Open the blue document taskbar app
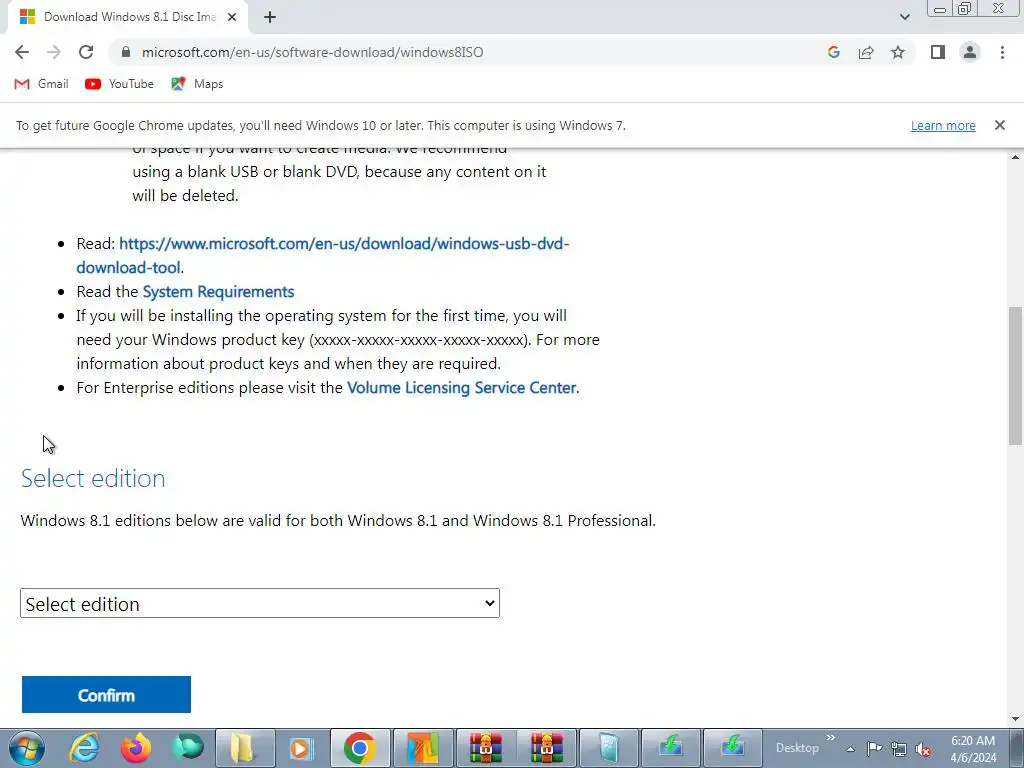Screen dimensions: 1024x768 tap(609, 748)
